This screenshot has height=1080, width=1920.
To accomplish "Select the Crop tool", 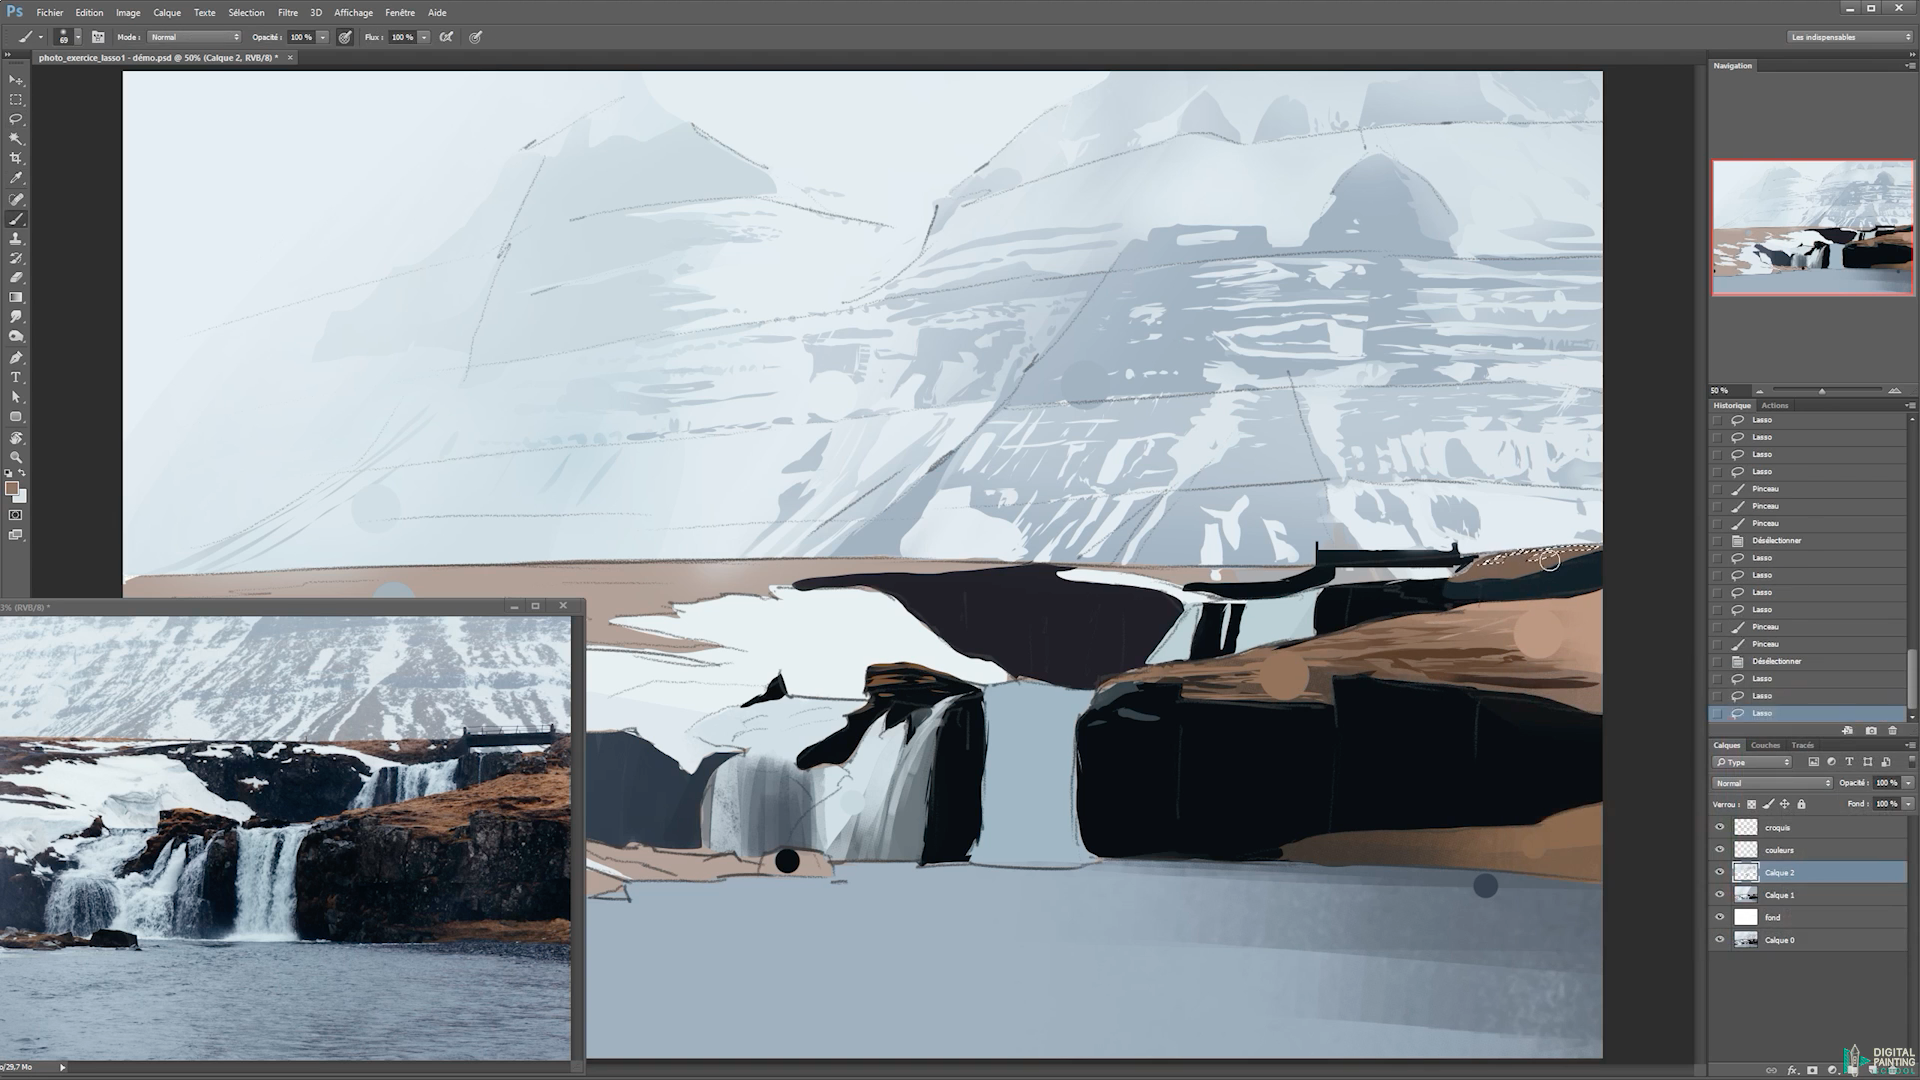I will coord(16,158).
